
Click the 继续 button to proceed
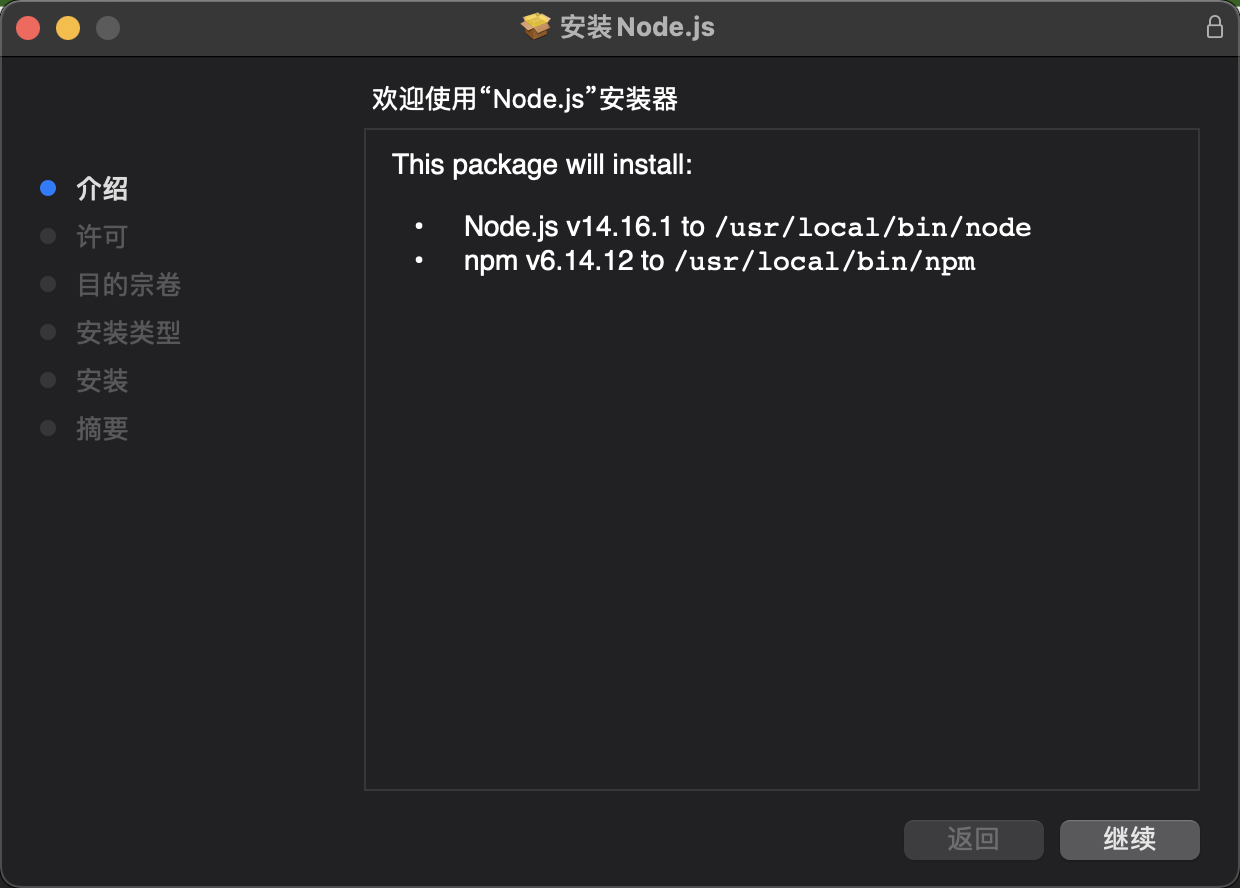click(x=1130, y=840)
